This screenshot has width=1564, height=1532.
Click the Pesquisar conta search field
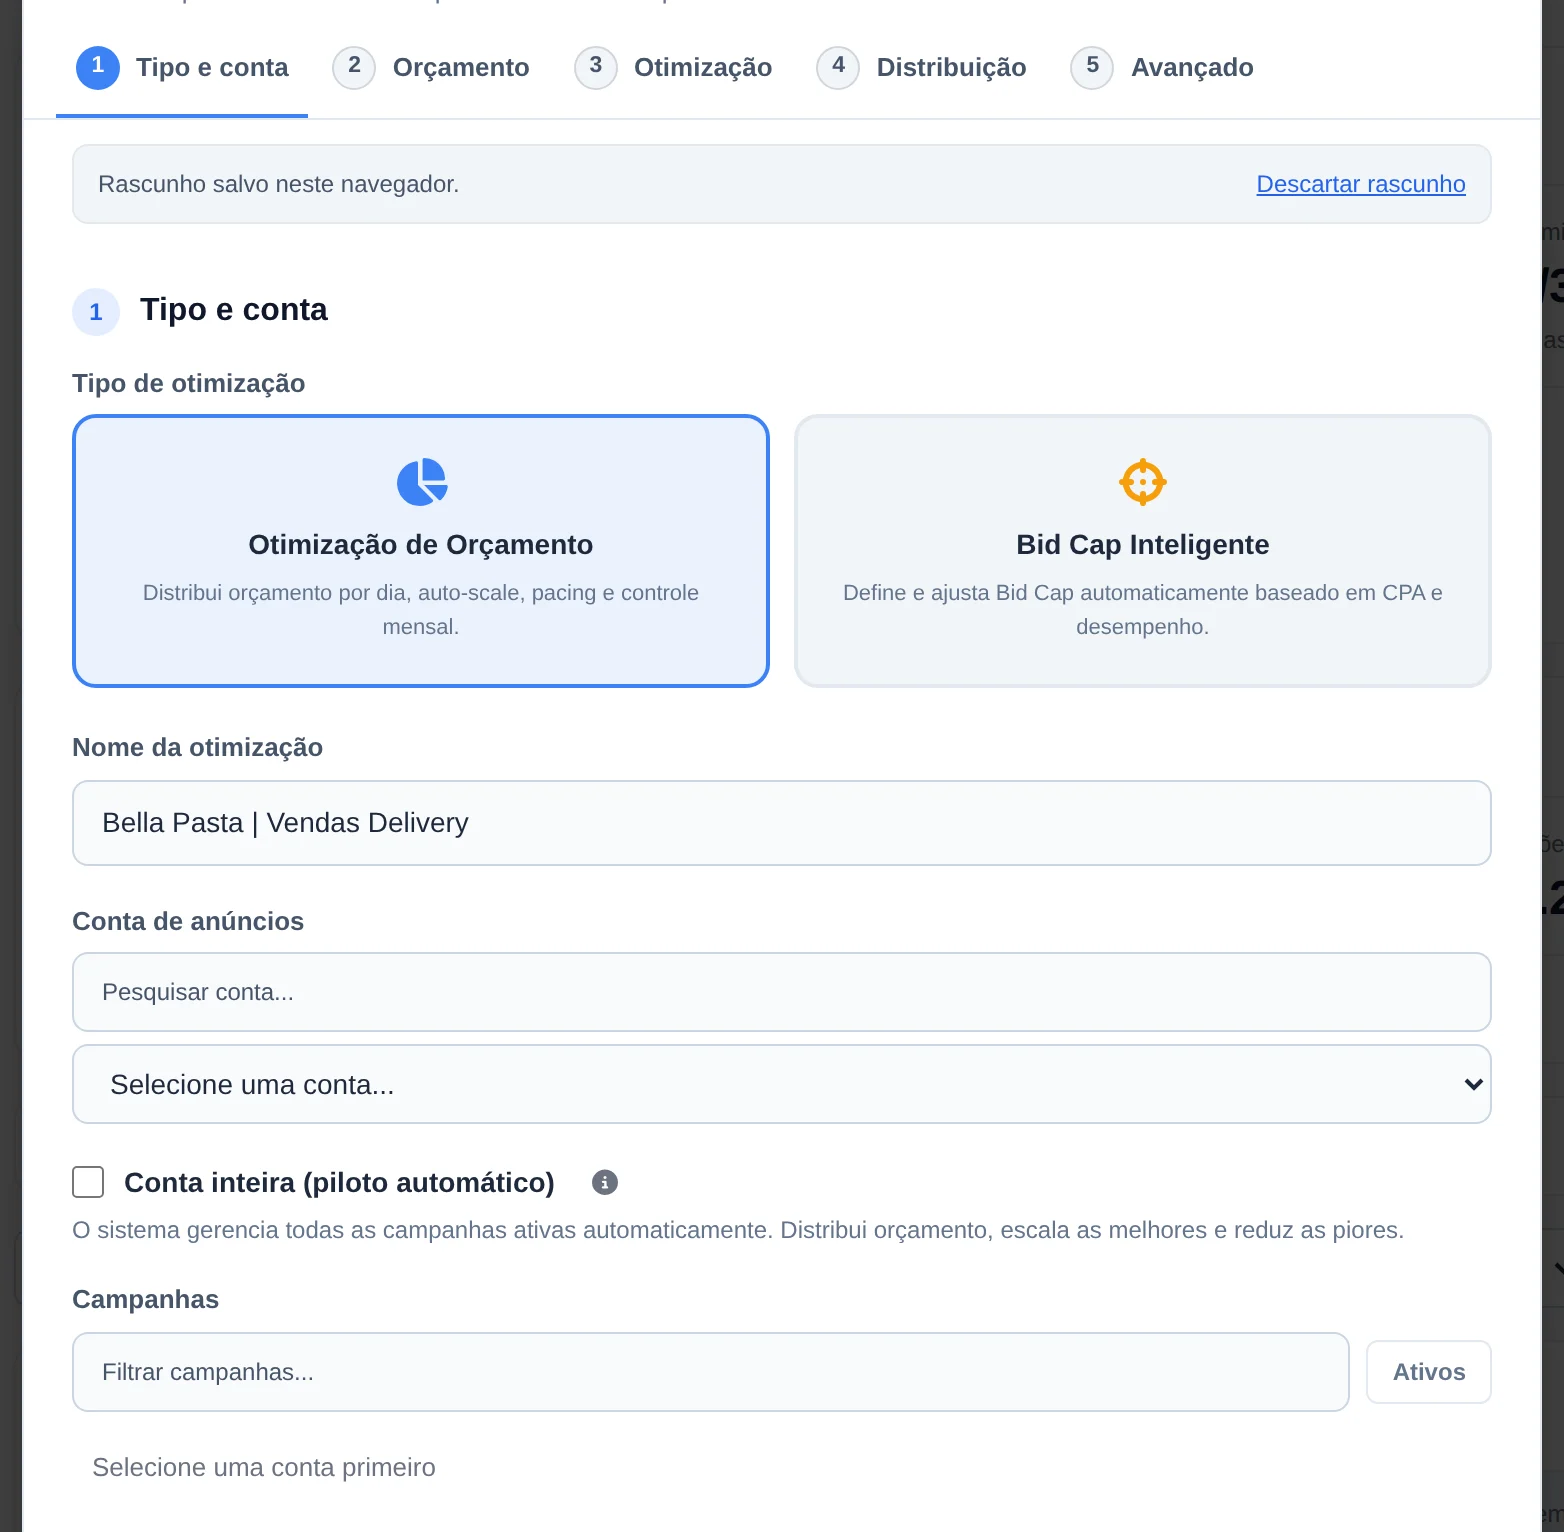(782, 992)
